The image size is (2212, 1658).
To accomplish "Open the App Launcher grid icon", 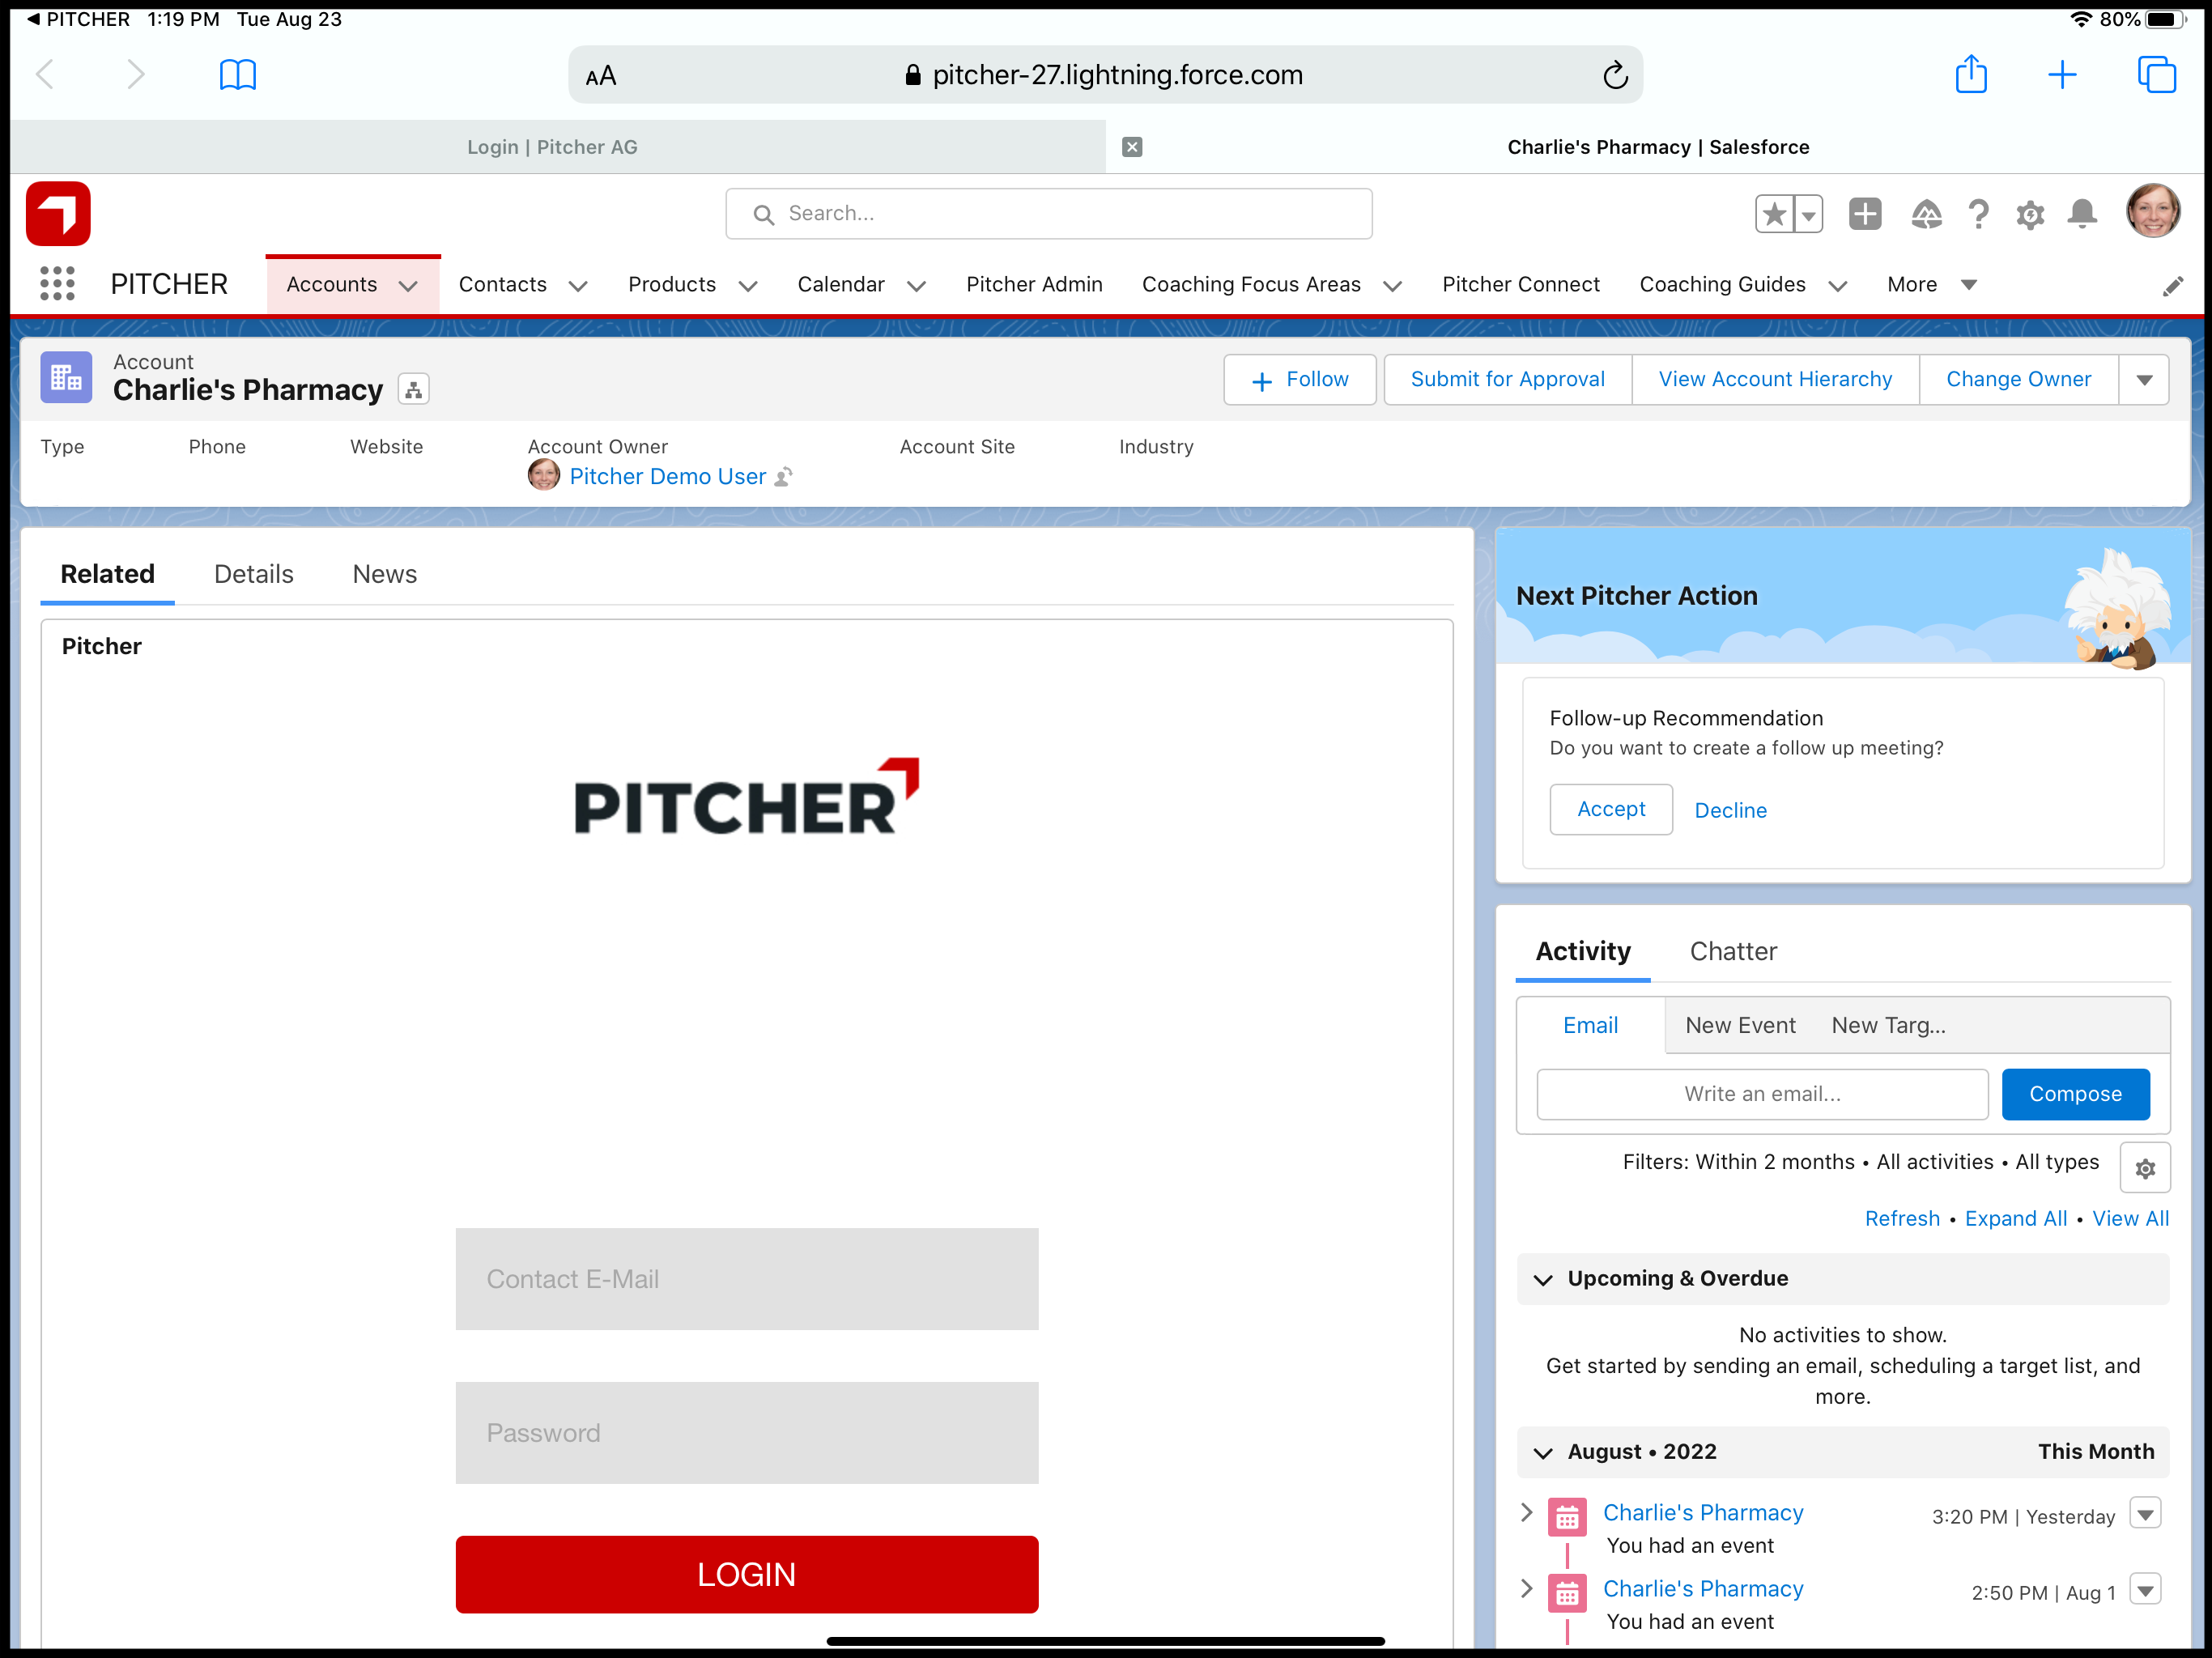I will [x=57, y=284].
